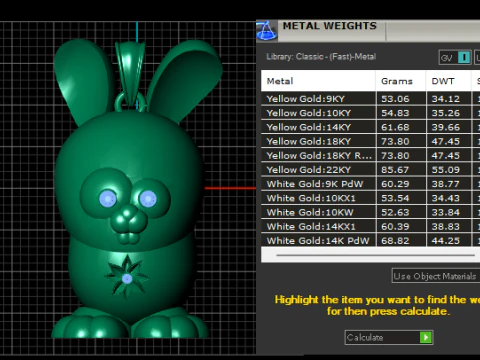Image resolution: width=480 pixels, height=360 pixels.
Task: Select the White Gold:10KX1 row
Action: click(370, 198)
